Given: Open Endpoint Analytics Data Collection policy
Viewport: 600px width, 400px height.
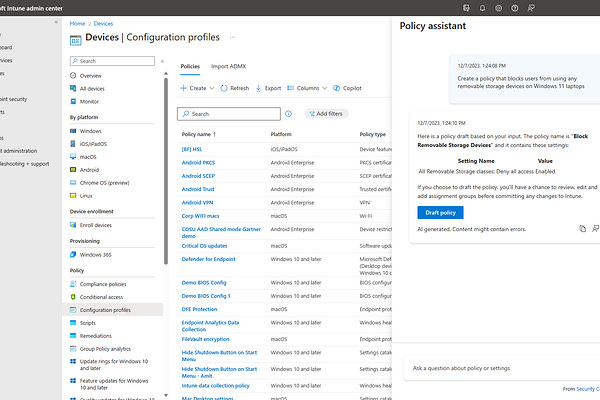Looking at the screenshot, I should tap(210, 326).
